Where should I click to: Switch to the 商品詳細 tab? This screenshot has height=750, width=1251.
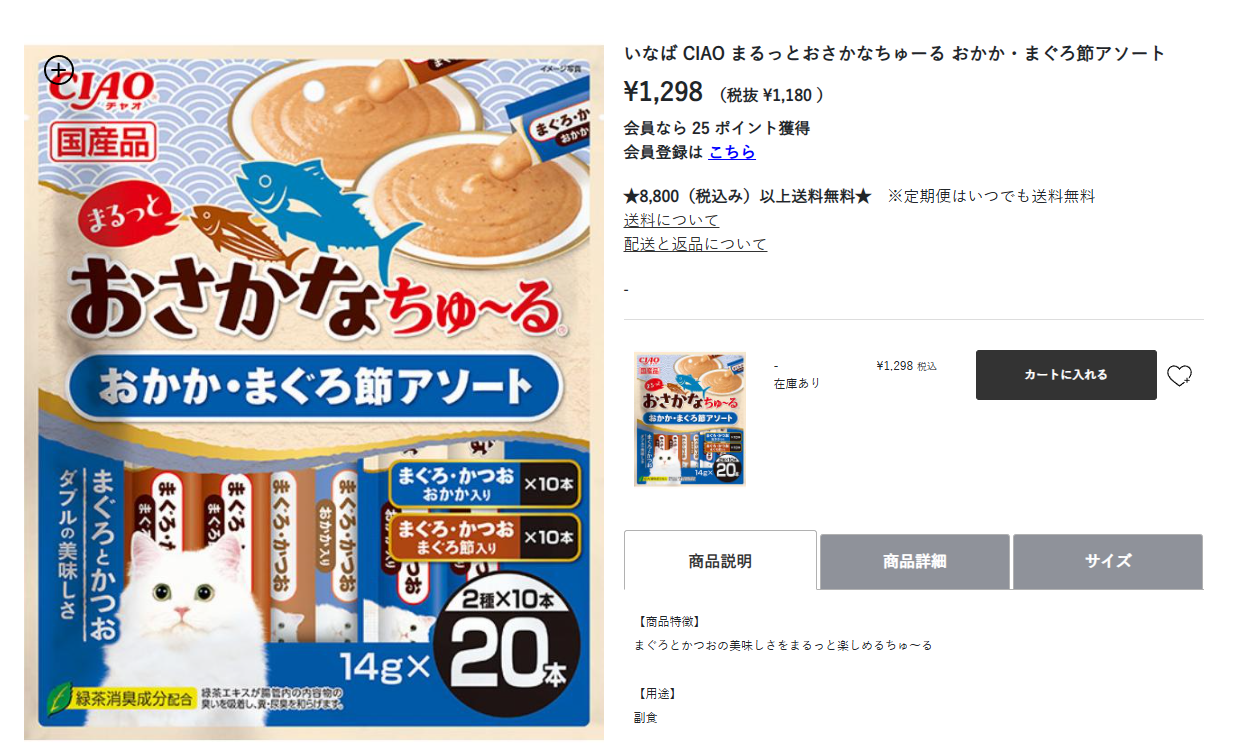tap(914, 561)
